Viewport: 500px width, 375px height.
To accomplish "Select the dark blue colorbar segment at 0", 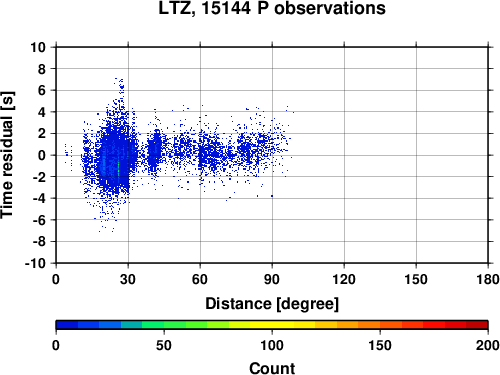I will click(67, 325).
